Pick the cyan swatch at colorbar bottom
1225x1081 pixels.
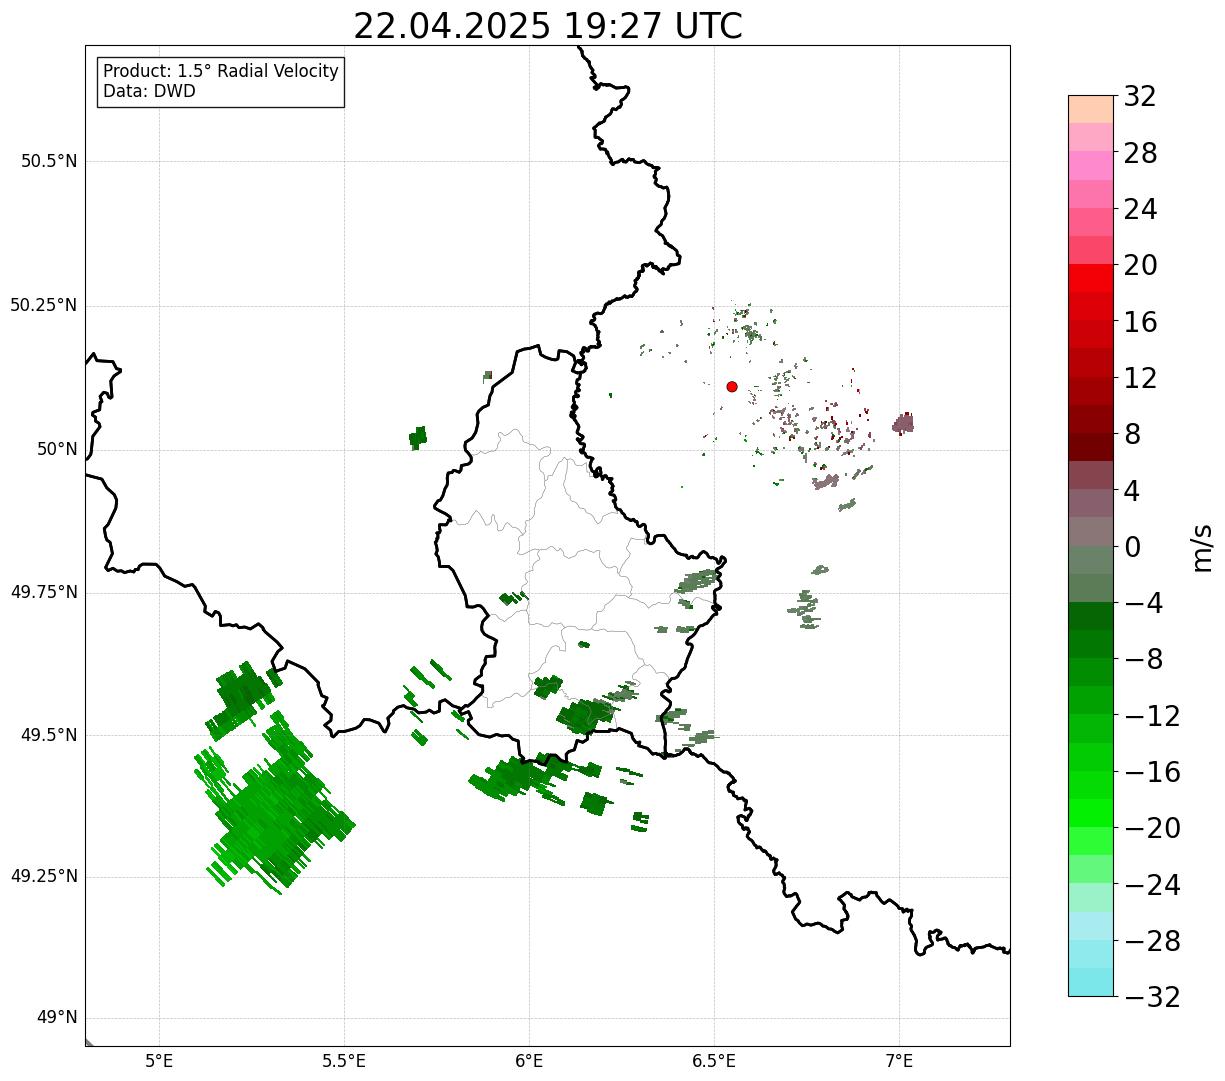(x=1091, y=982)
